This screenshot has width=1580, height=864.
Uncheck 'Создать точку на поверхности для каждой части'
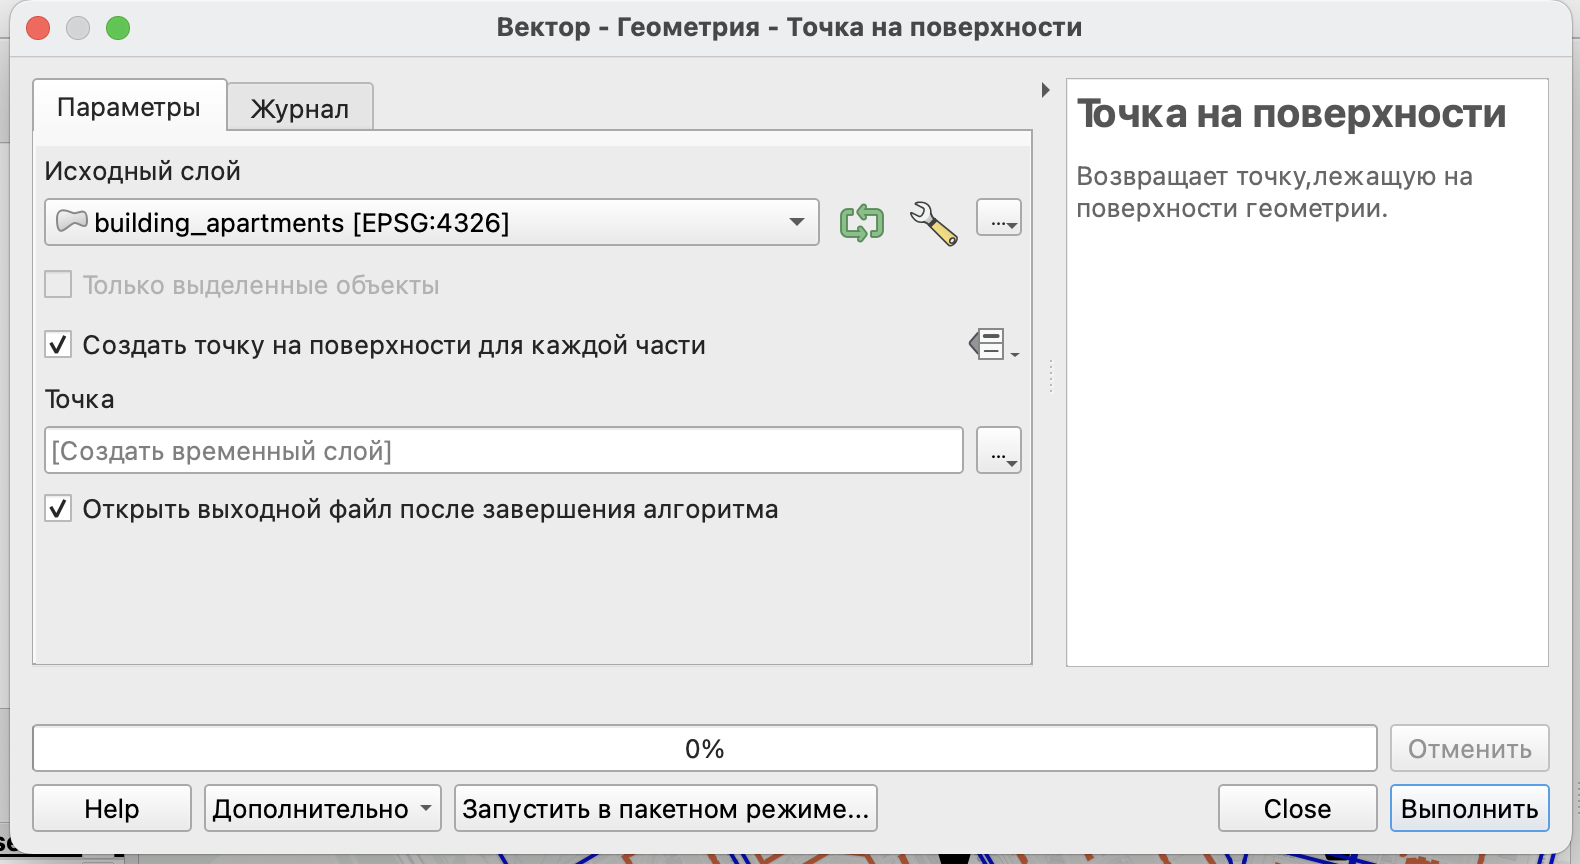point(59,345)
